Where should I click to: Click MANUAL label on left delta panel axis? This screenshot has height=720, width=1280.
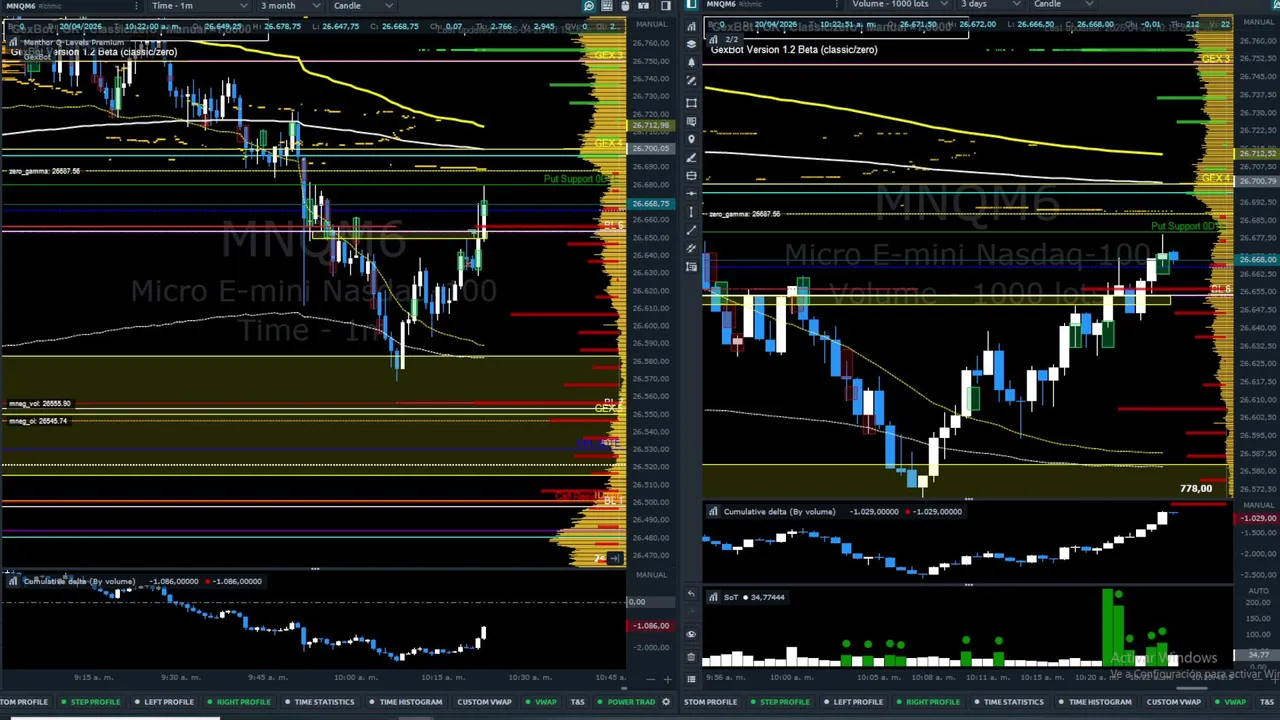click(x=651, y=575)
